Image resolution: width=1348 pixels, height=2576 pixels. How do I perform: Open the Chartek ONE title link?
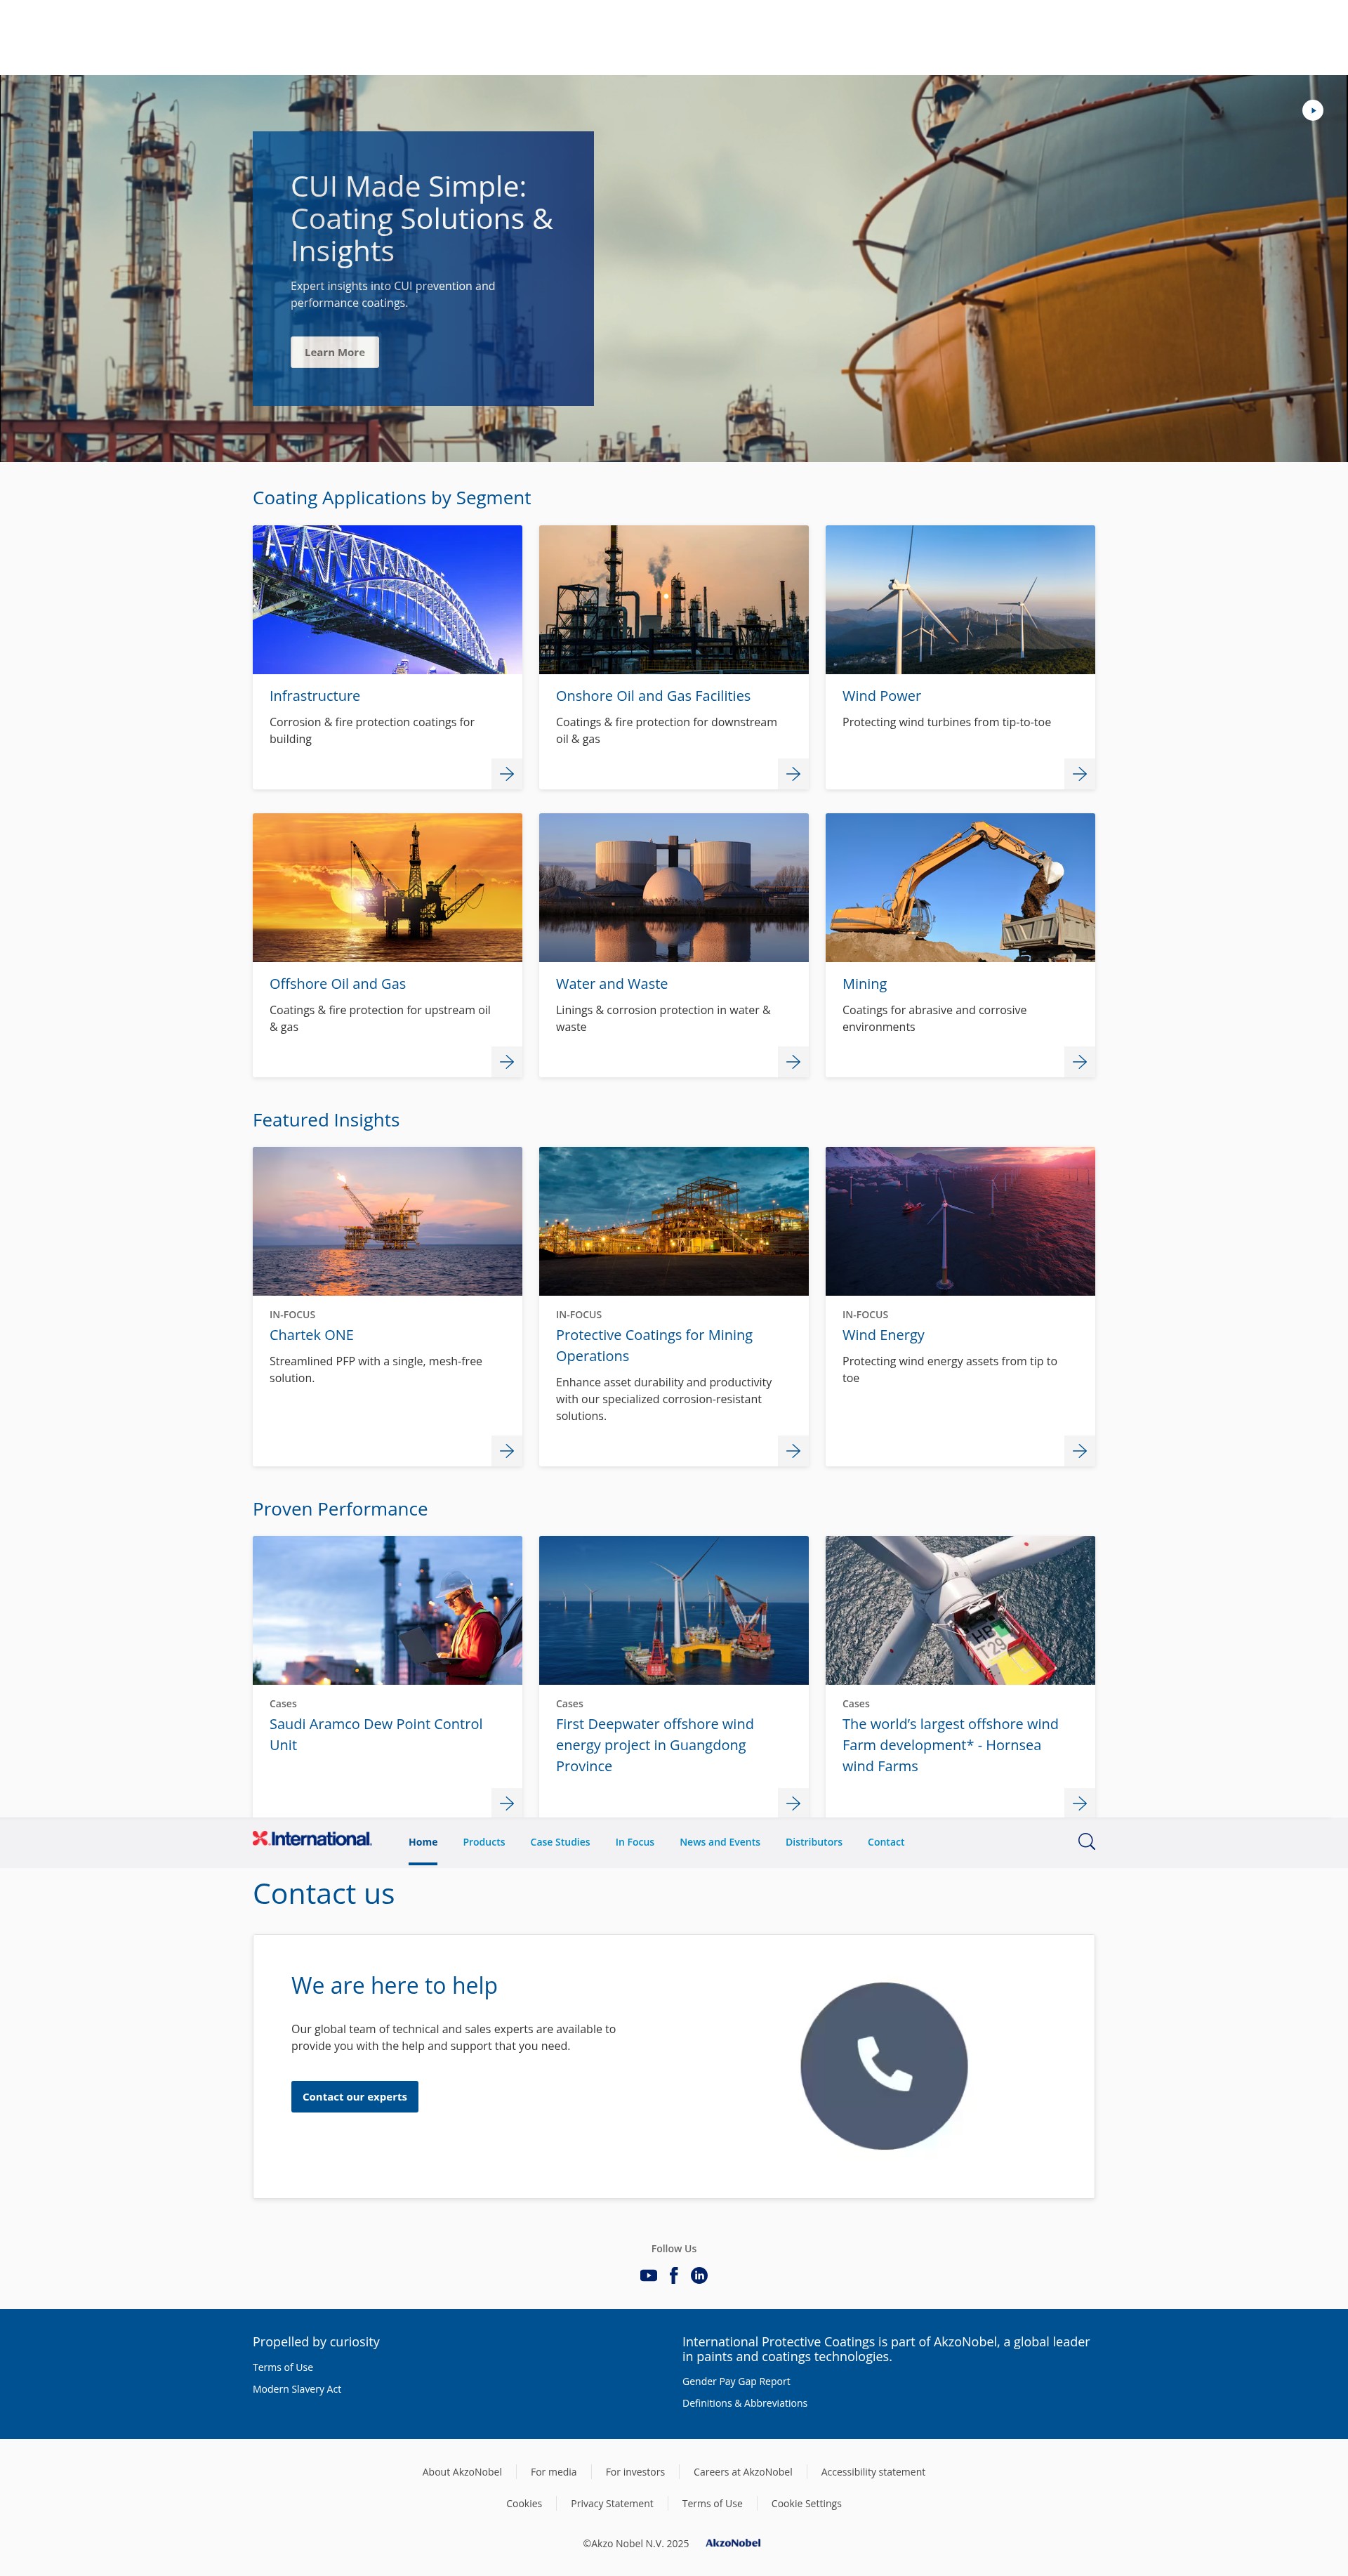[x=311, y=1335]
